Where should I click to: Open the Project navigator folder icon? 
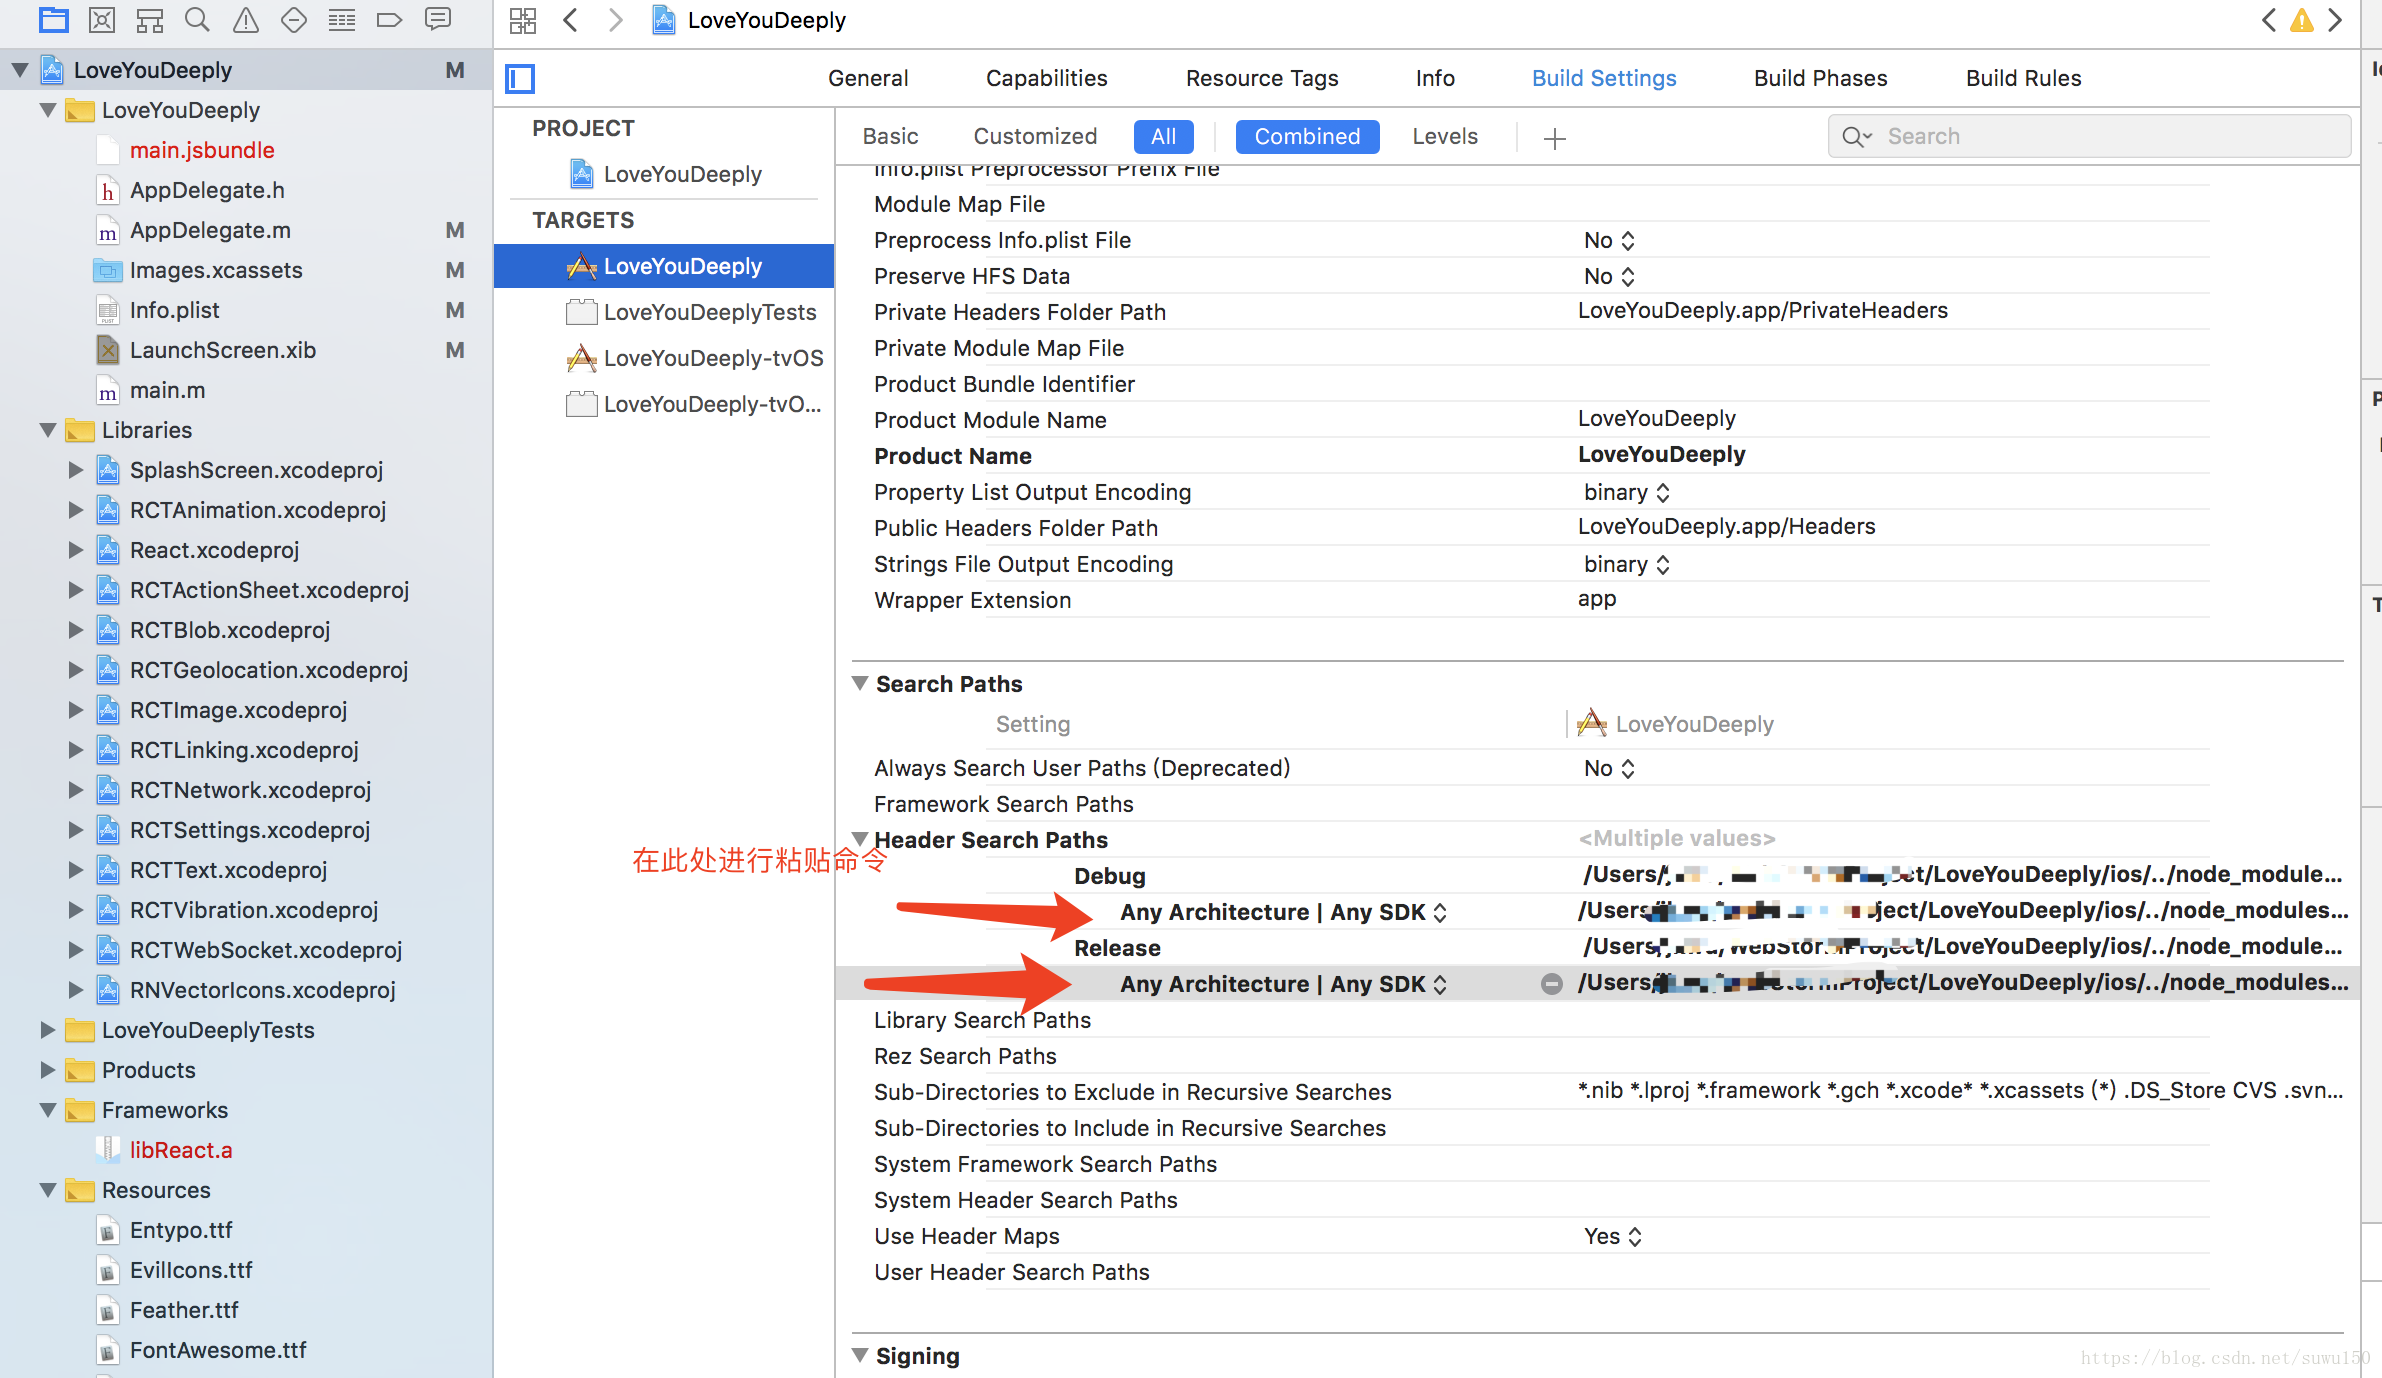54,19
